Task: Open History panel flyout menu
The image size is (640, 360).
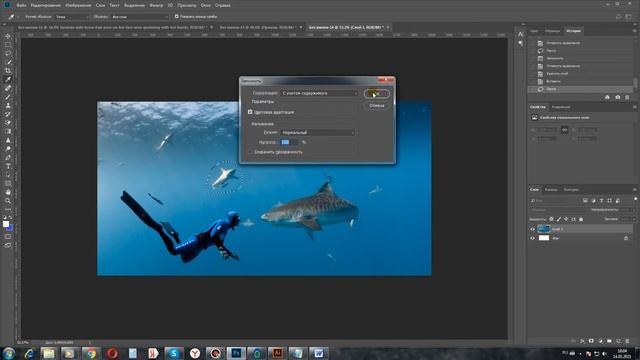Action: click(635, 31)
